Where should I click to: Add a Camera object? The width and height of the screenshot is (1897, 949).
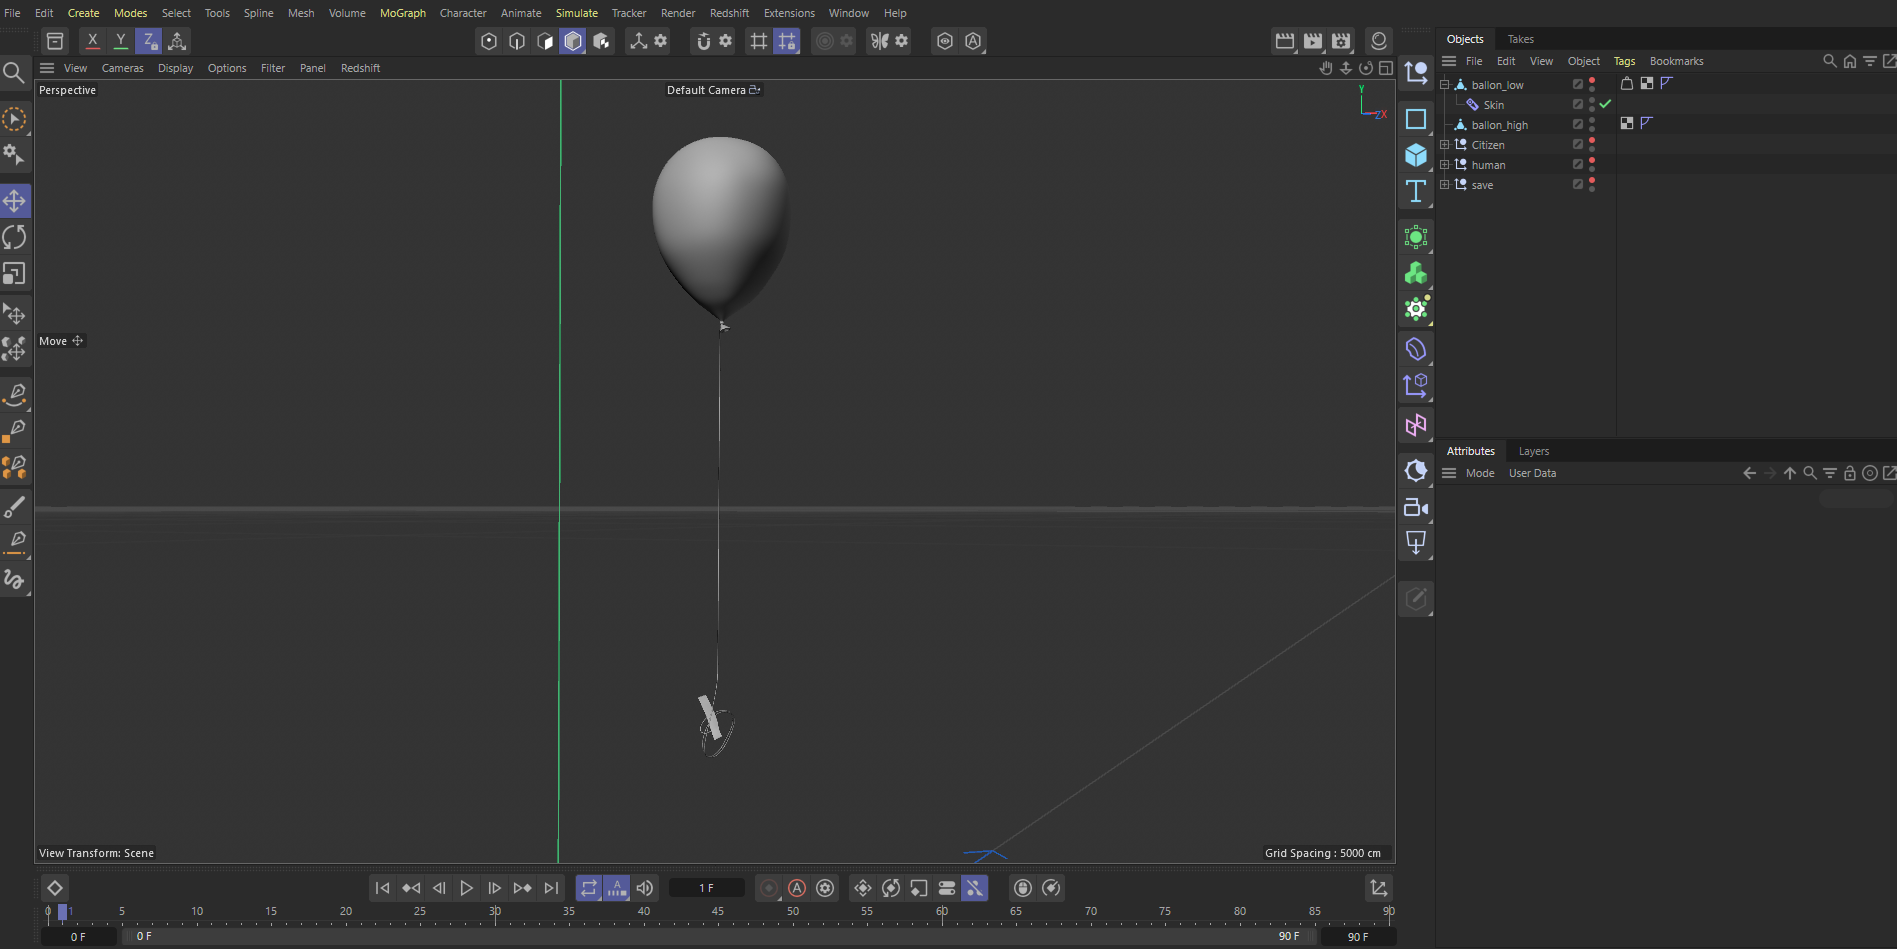(1416, 508)
